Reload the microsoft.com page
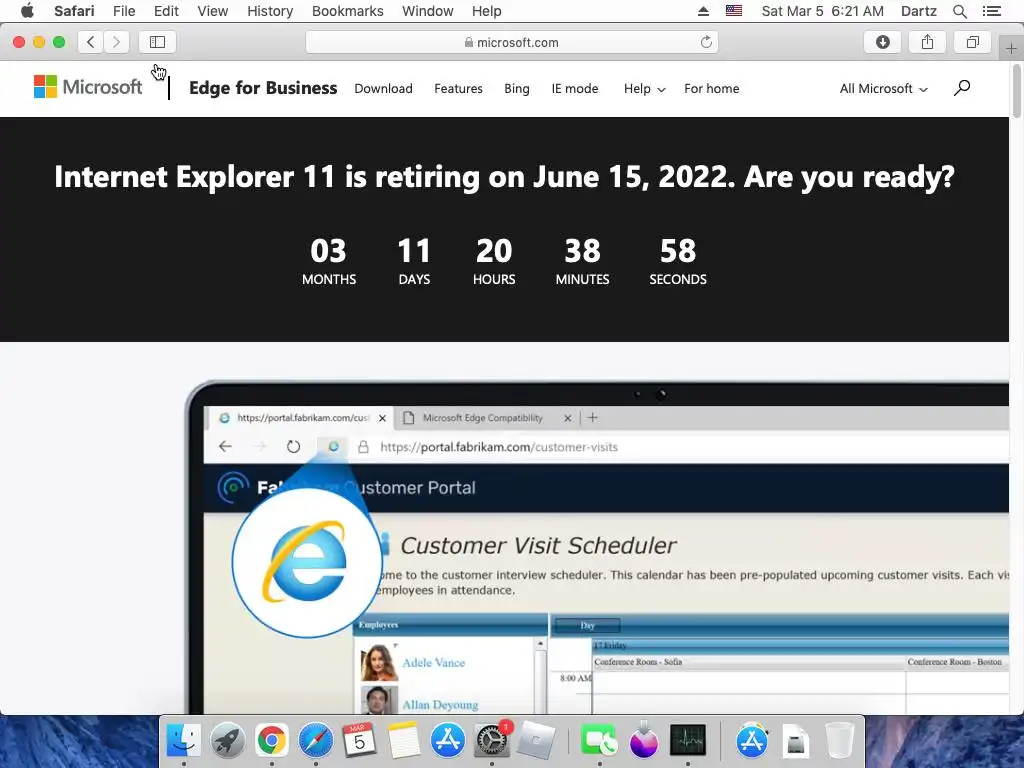Screen dimensions: 1024x768 (x=706, y=42)
